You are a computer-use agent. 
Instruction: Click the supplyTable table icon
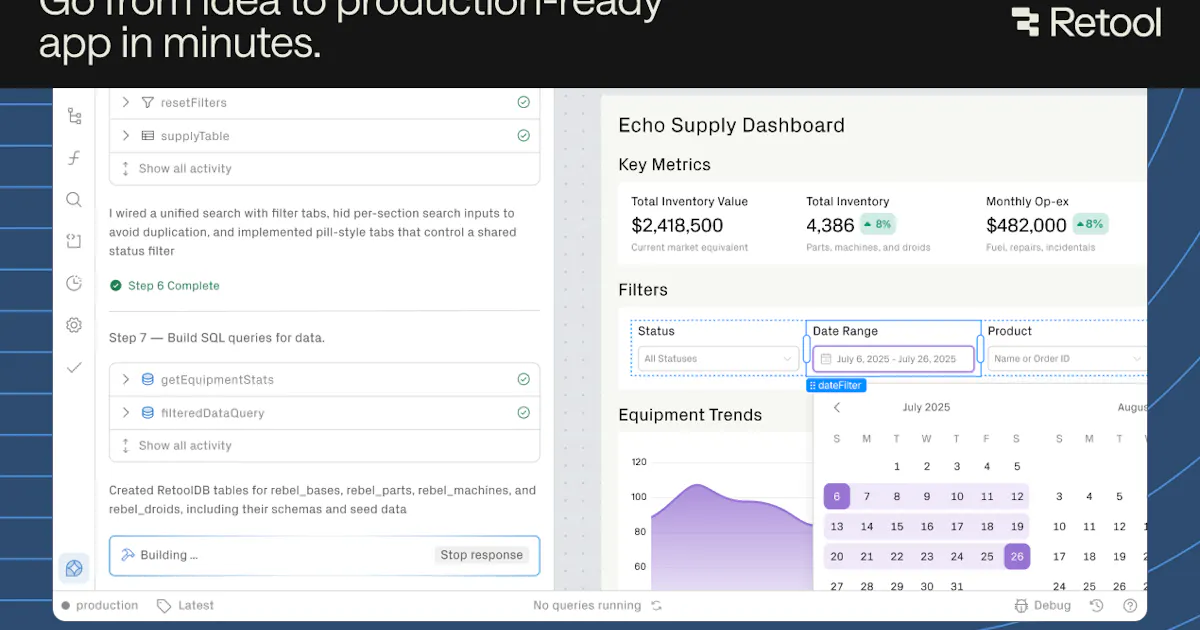147,136
